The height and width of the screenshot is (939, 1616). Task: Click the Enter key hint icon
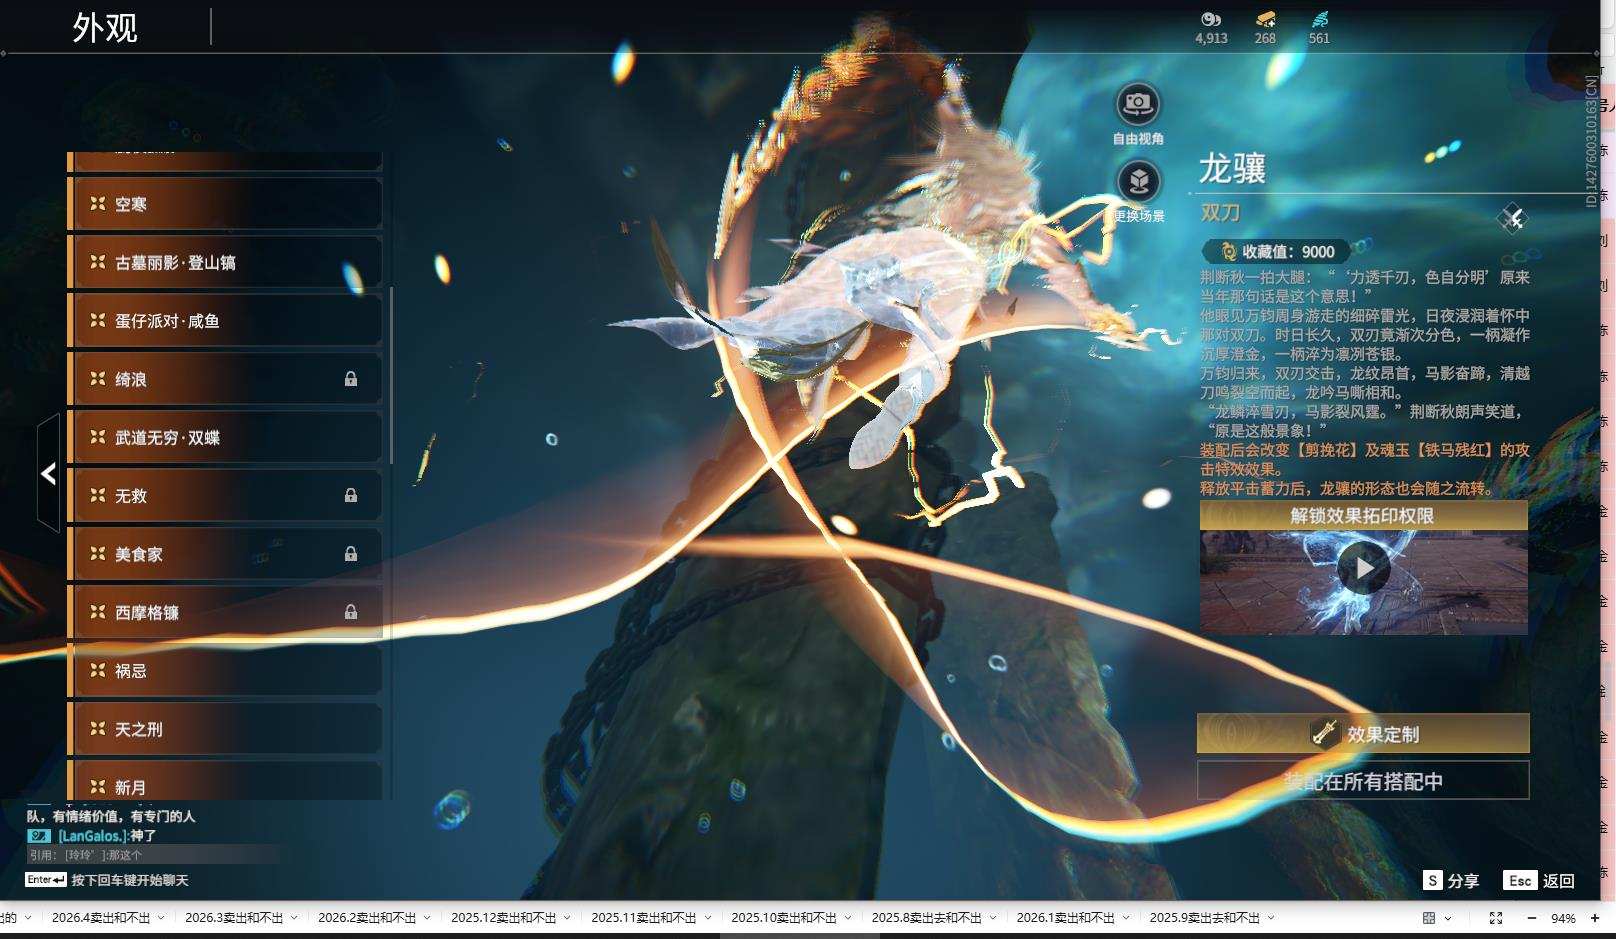pos(46,880)
